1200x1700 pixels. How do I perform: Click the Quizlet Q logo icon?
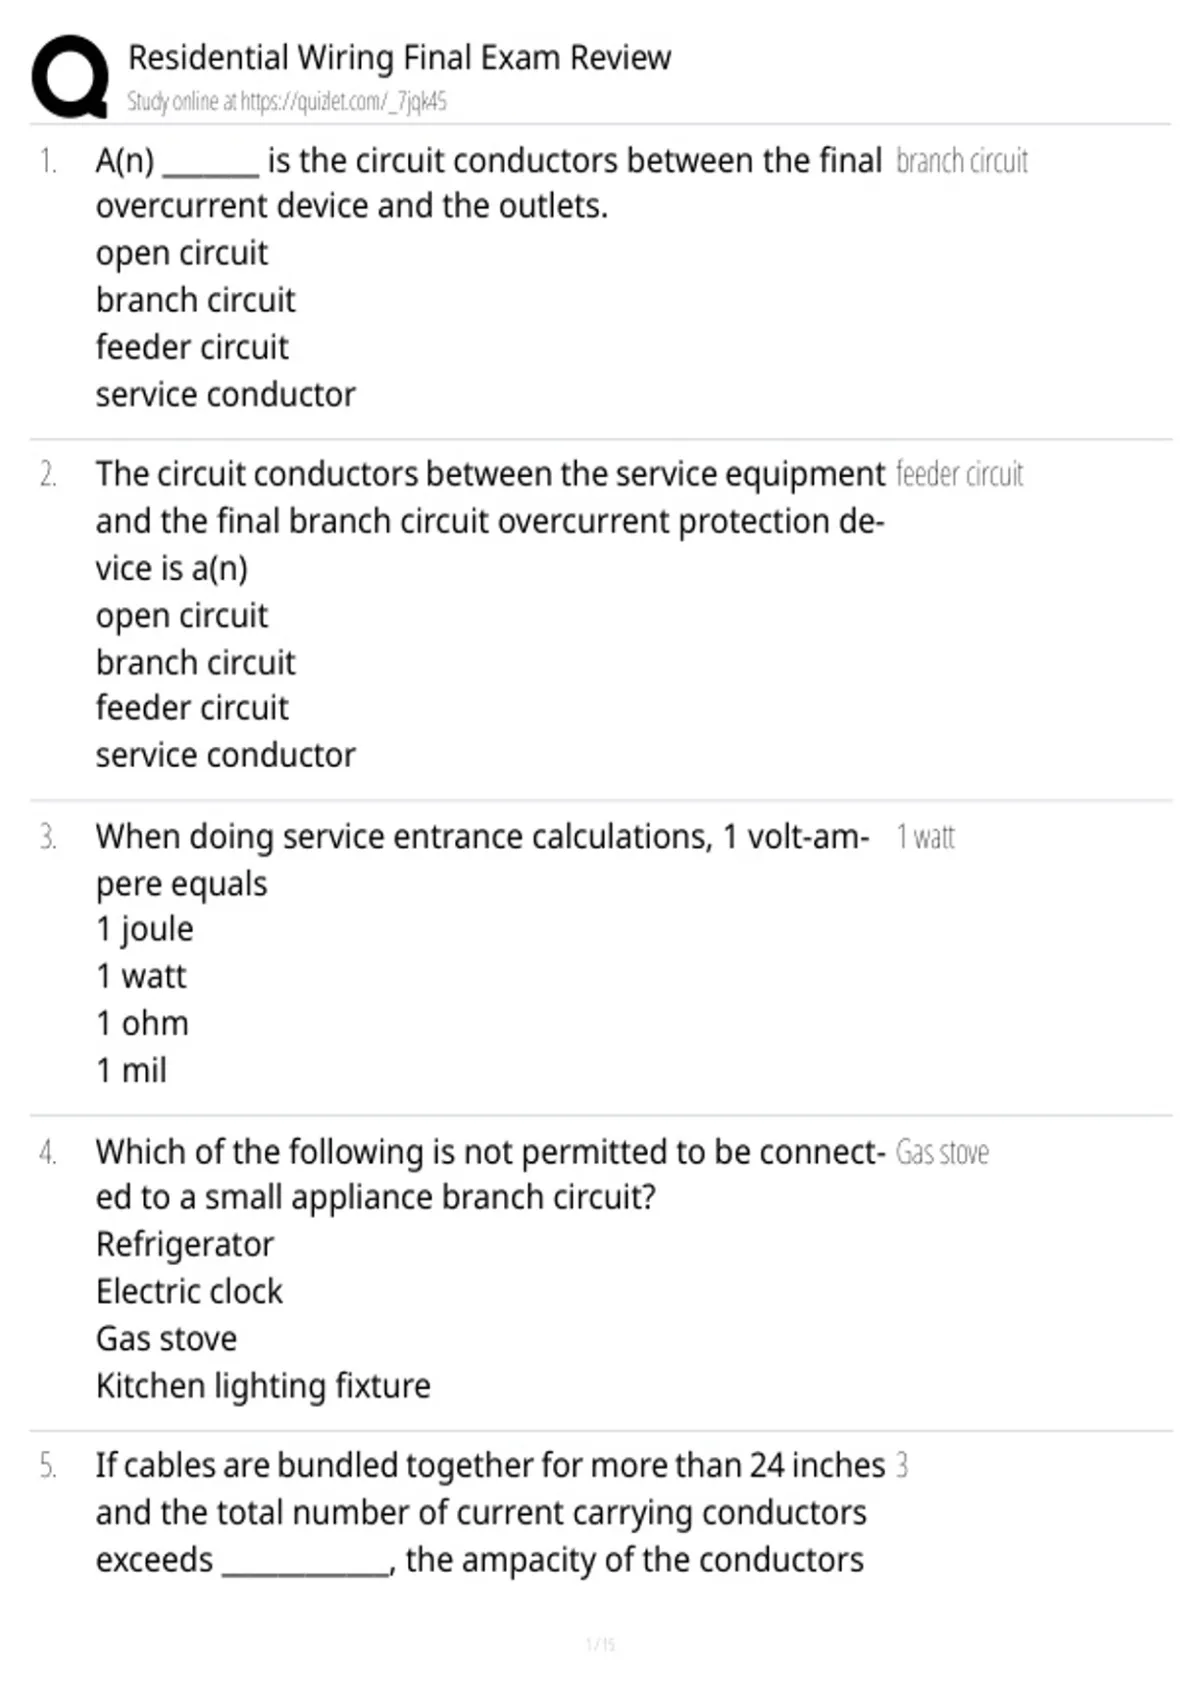(x=70, y=77)
